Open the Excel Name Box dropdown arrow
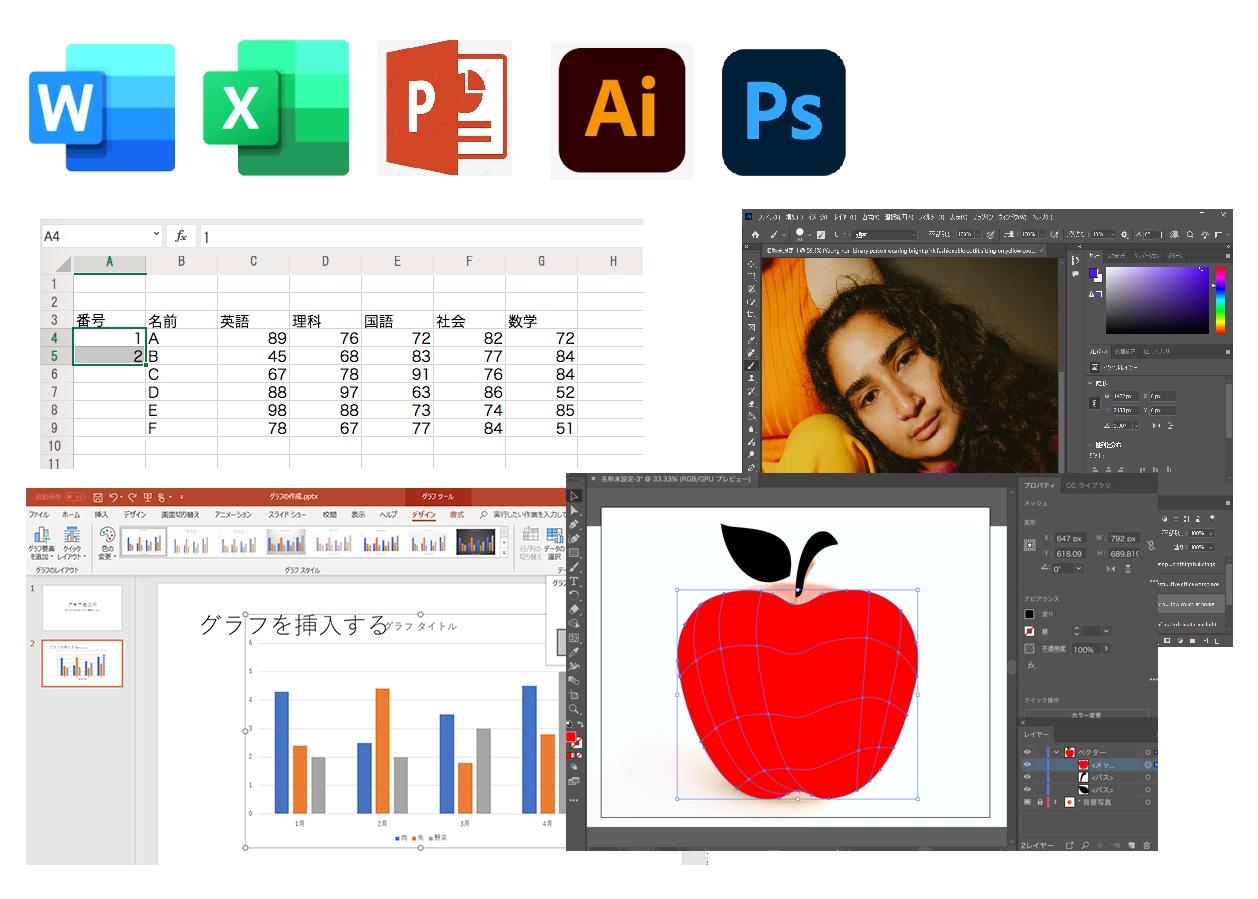1258x899 pixels. pyautogui.click(x=155, y=235)
